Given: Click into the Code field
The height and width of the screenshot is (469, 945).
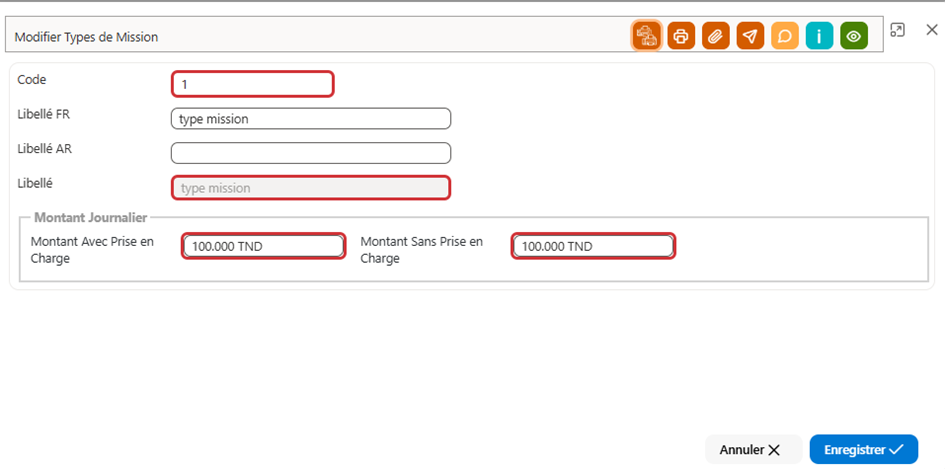Looking at the screenshot, I should click(253, 84).
